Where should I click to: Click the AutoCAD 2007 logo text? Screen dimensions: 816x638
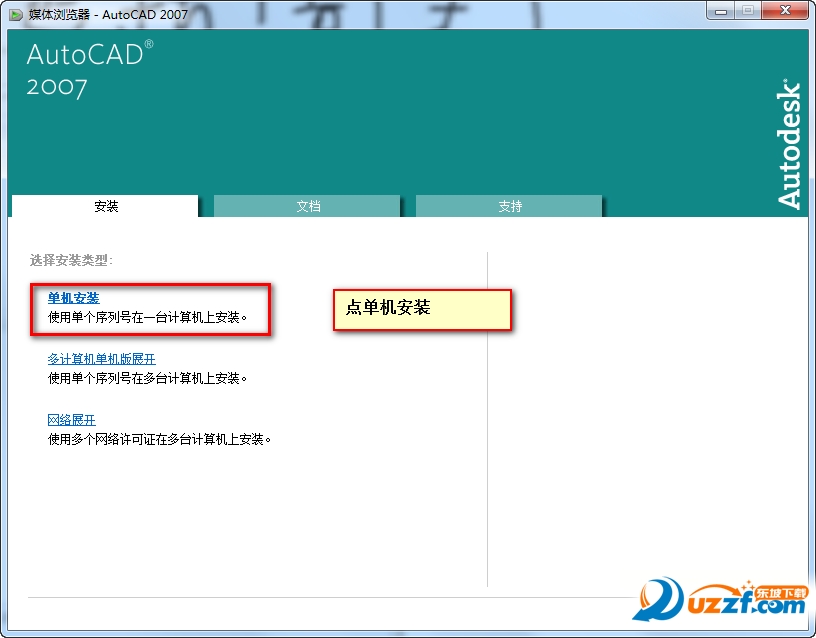90,69
